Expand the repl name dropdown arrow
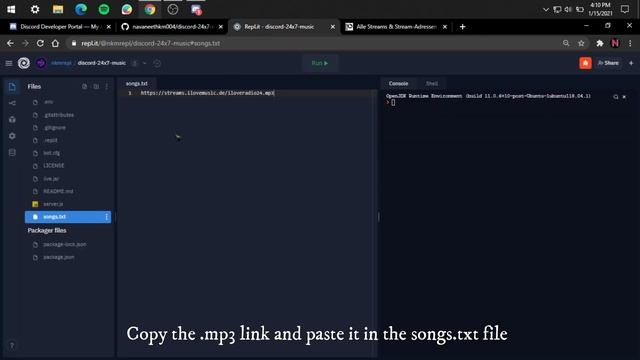Image resolution: width=640 pixels, height=360 pixels. tap(144, 63)
